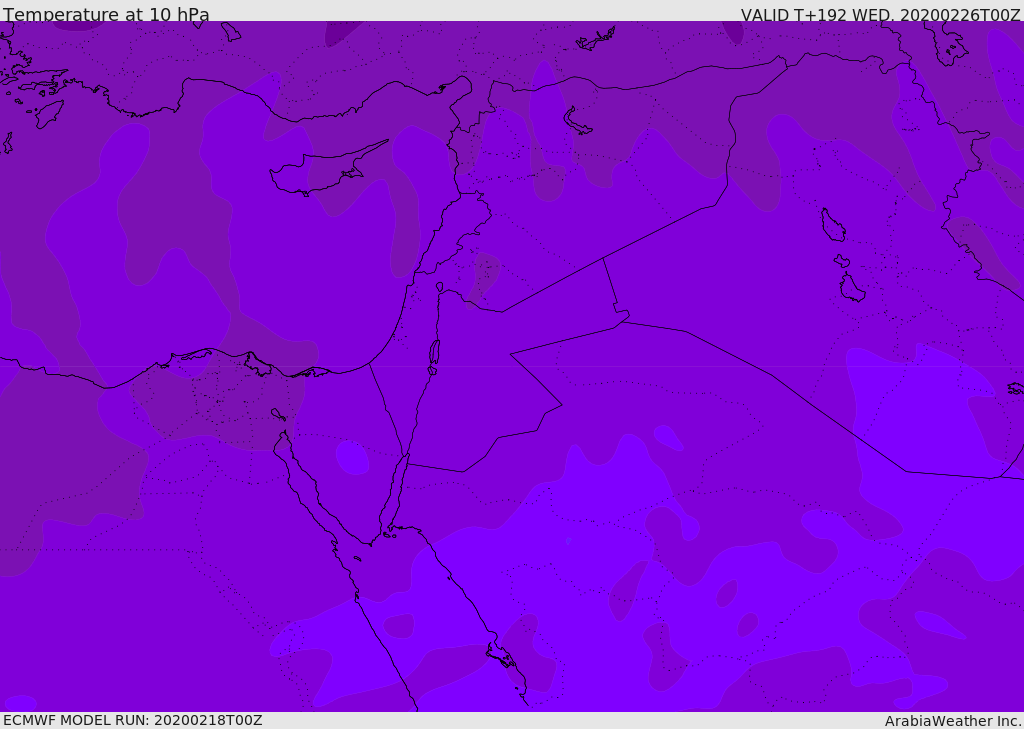Screen dimensions: 1024x729
Task: Click the Dead Sea outline on the map
Action: (434, 357)
